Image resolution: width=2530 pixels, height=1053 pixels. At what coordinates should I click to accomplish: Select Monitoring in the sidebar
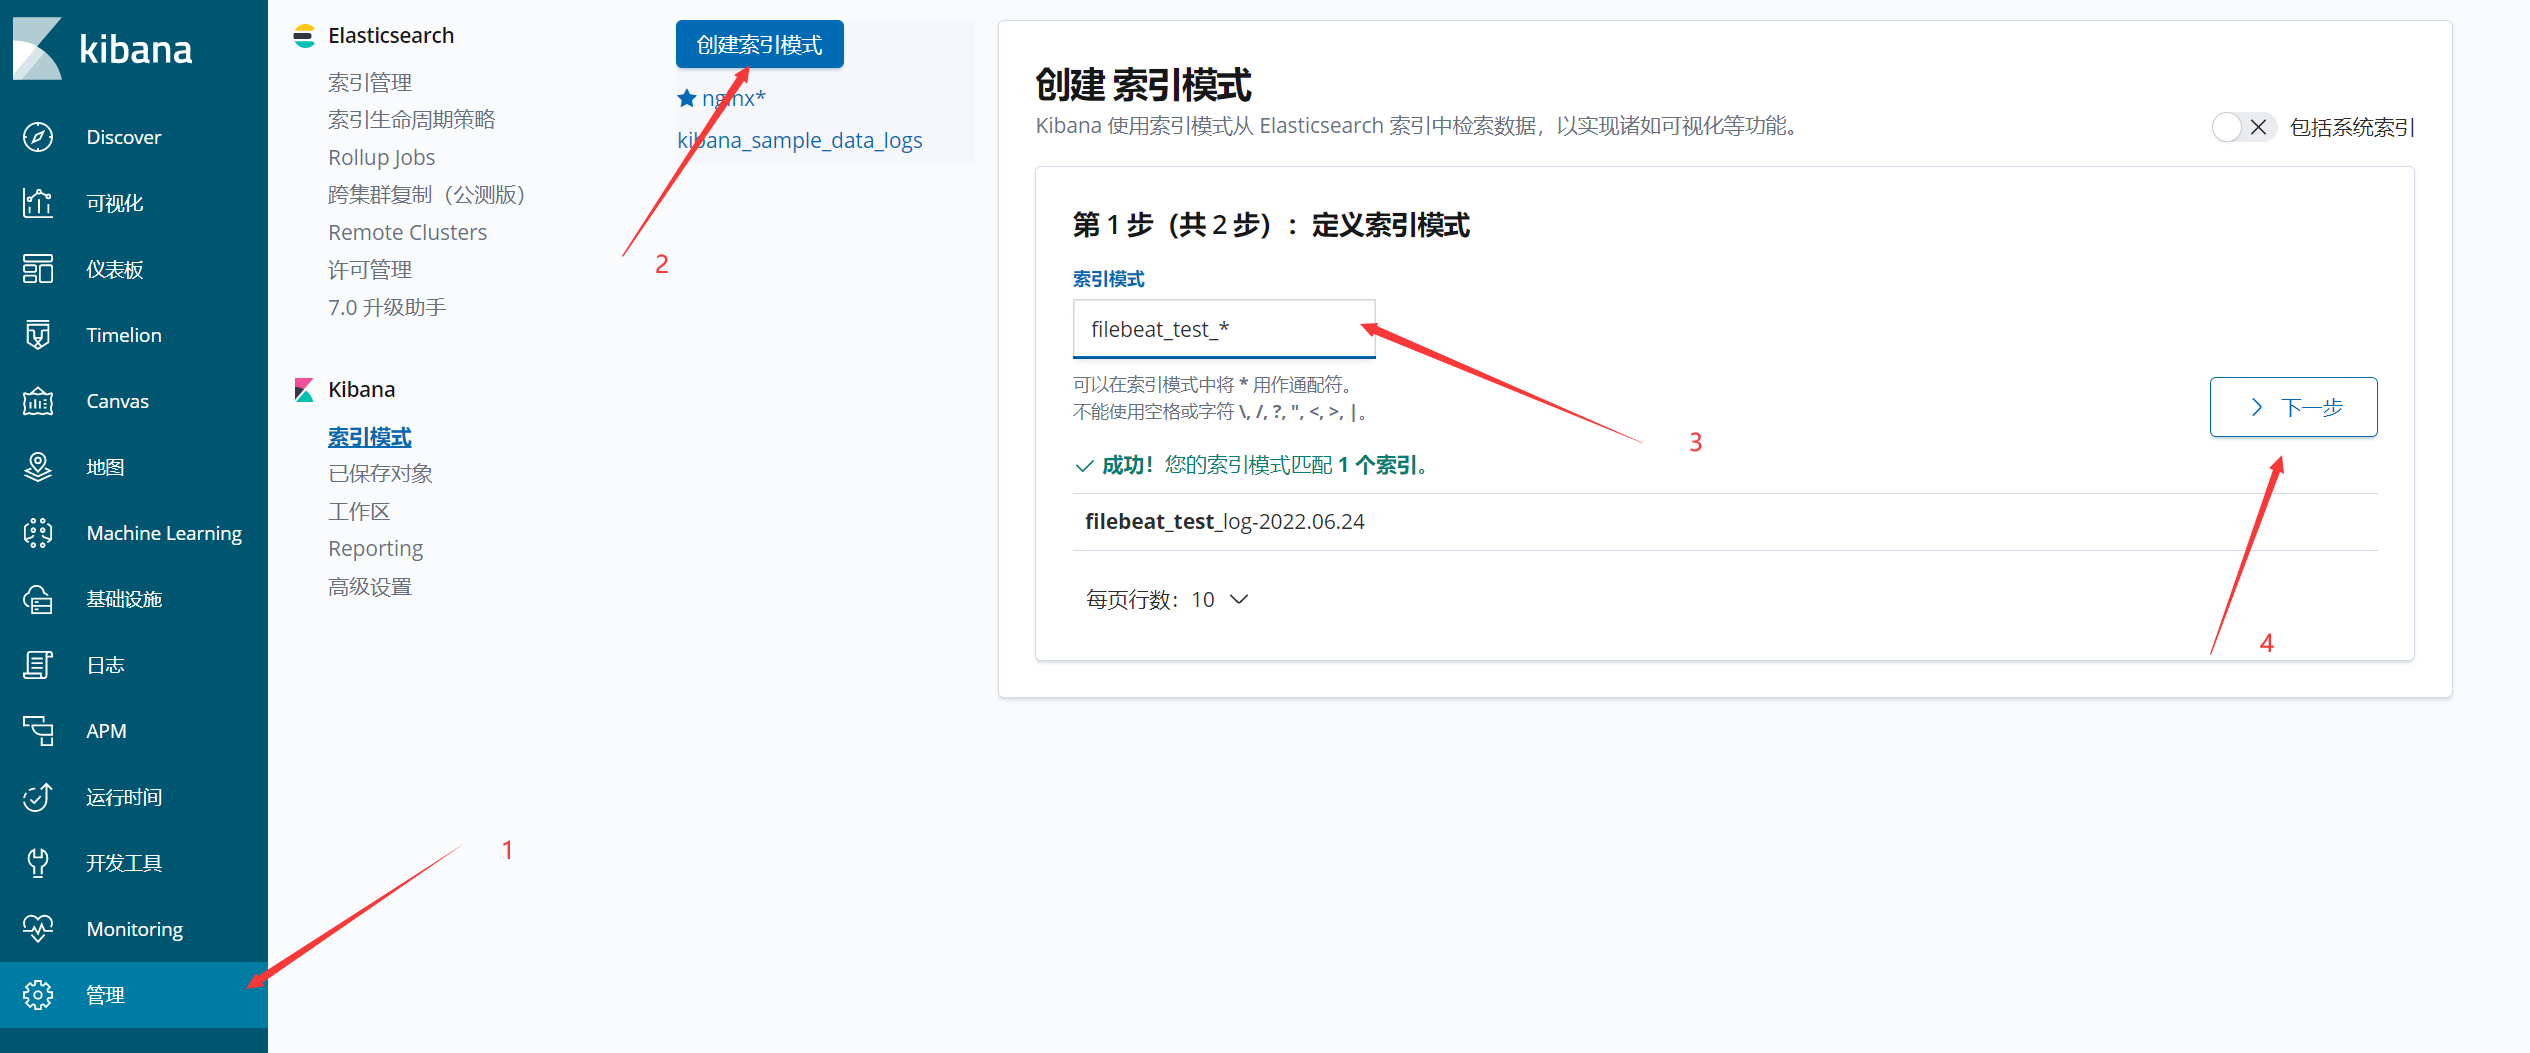click(134, 929)
